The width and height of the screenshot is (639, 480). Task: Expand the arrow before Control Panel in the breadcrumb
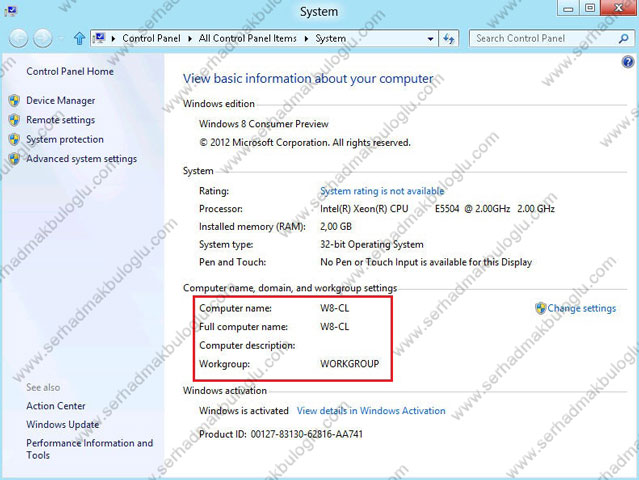tap(113, 39)
